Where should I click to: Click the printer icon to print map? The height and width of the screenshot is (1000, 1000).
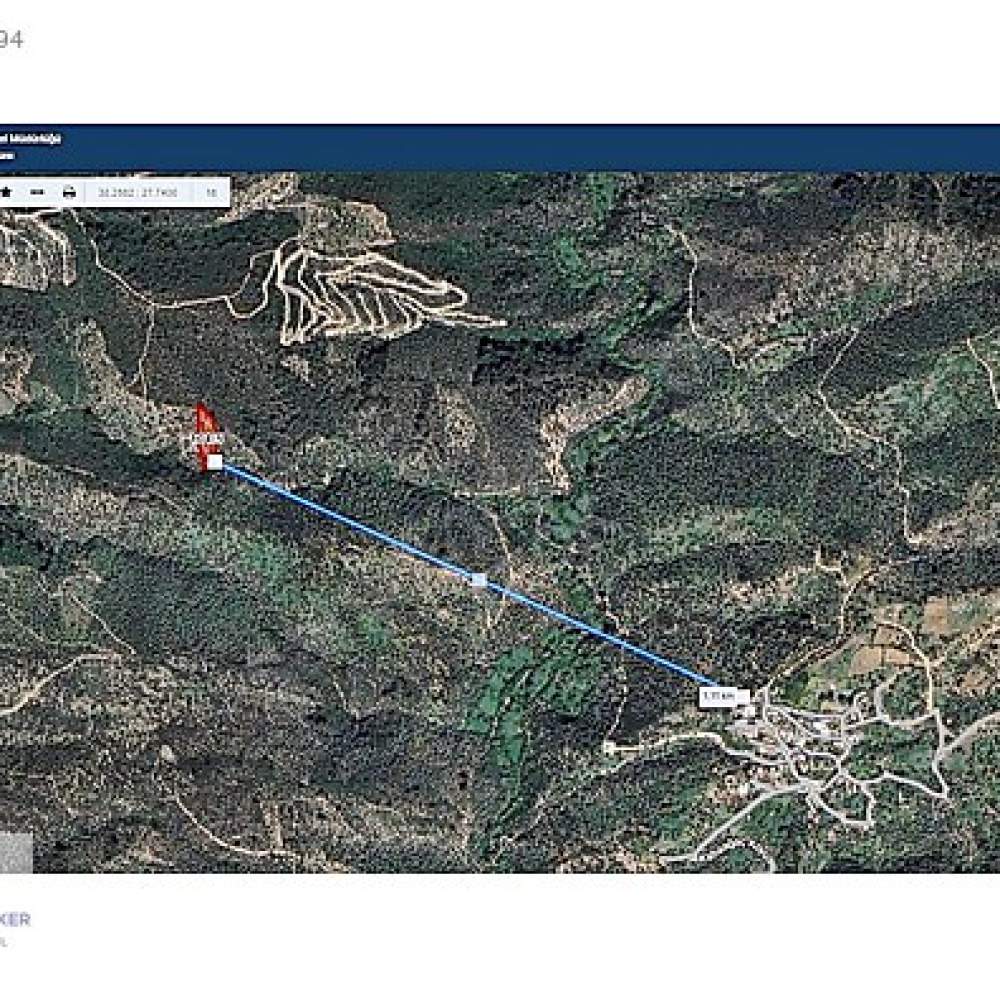pyautogui.click(x=70, y=192)
